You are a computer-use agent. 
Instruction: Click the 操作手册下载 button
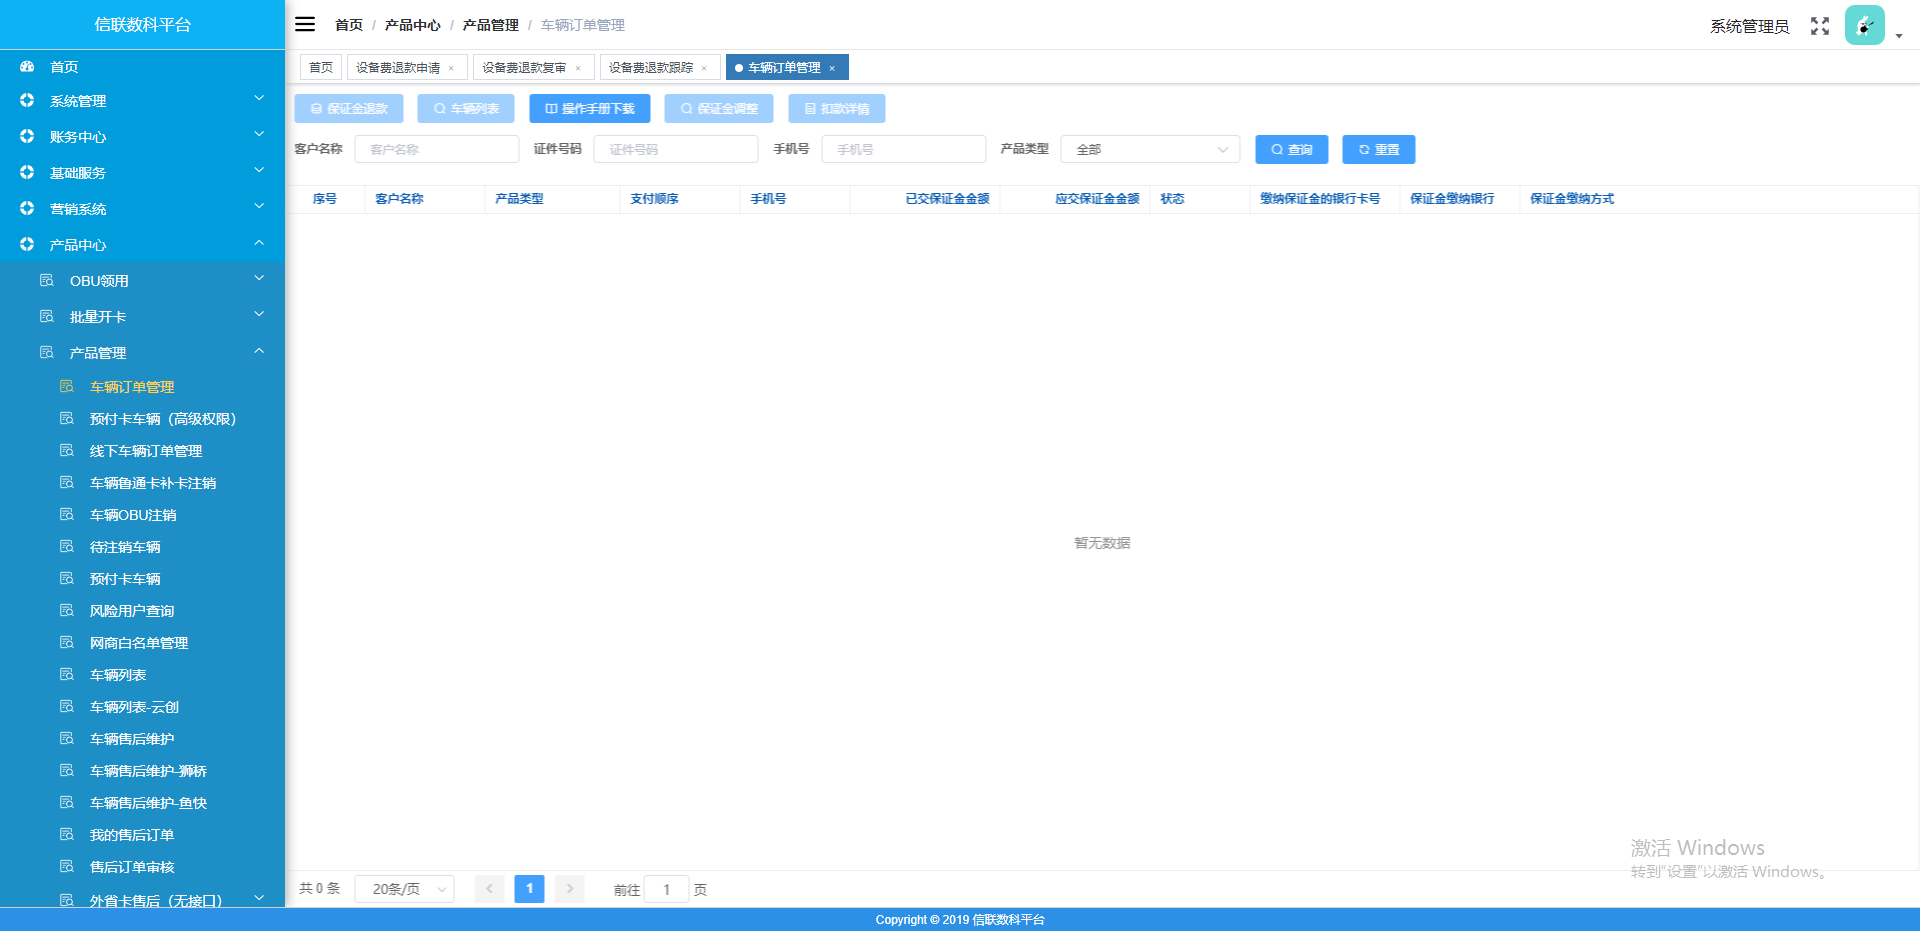(590, 108)
